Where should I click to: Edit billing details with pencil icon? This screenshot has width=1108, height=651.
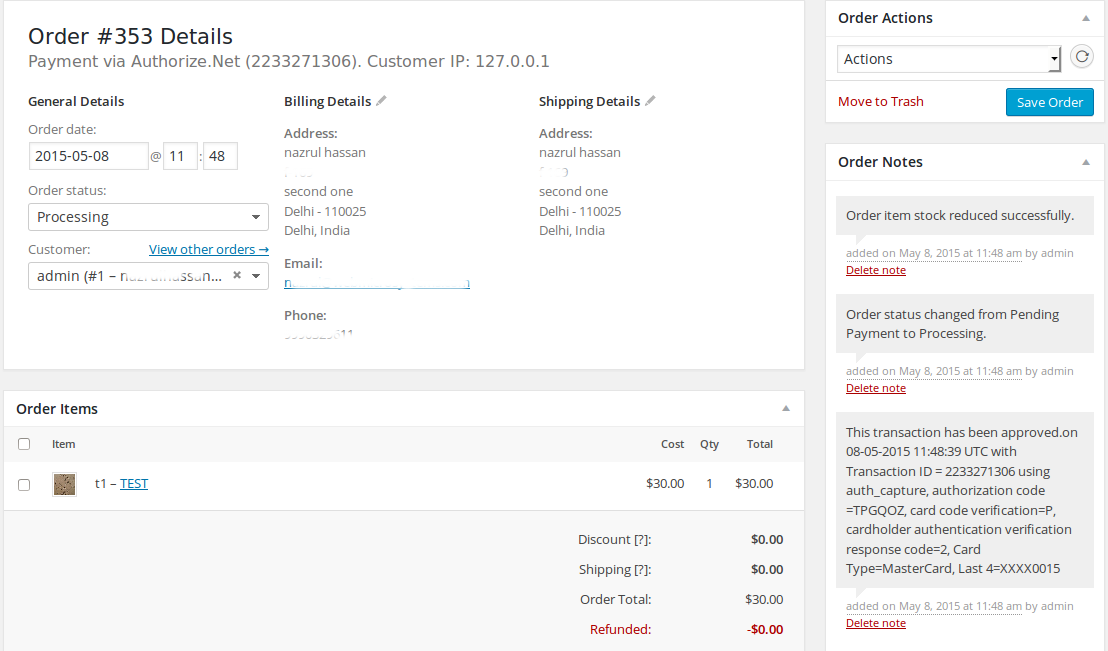pyautogui.click(x=382, y=101)
